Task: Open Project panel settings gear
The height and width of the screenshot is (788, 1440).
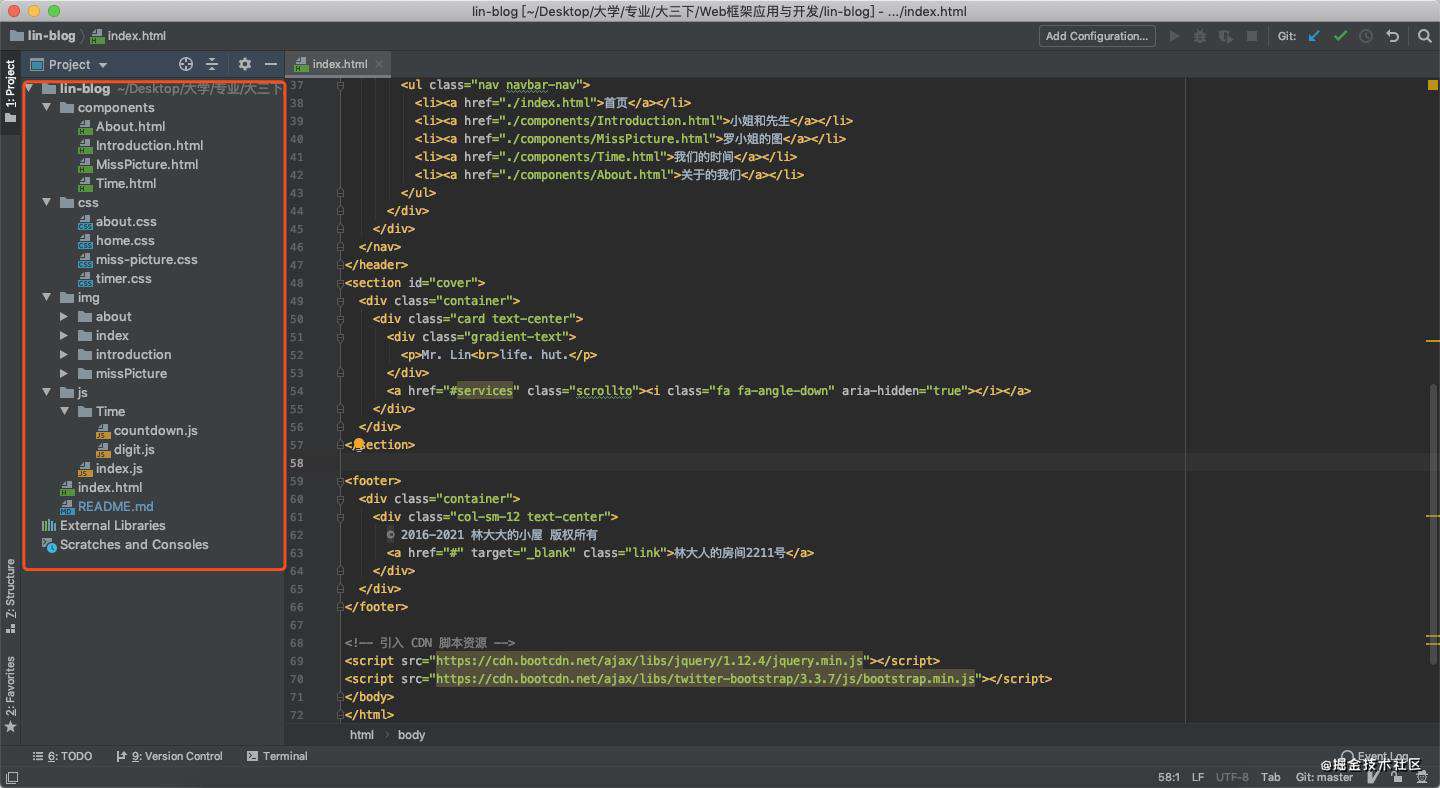Action: click(x=245, y=64)
